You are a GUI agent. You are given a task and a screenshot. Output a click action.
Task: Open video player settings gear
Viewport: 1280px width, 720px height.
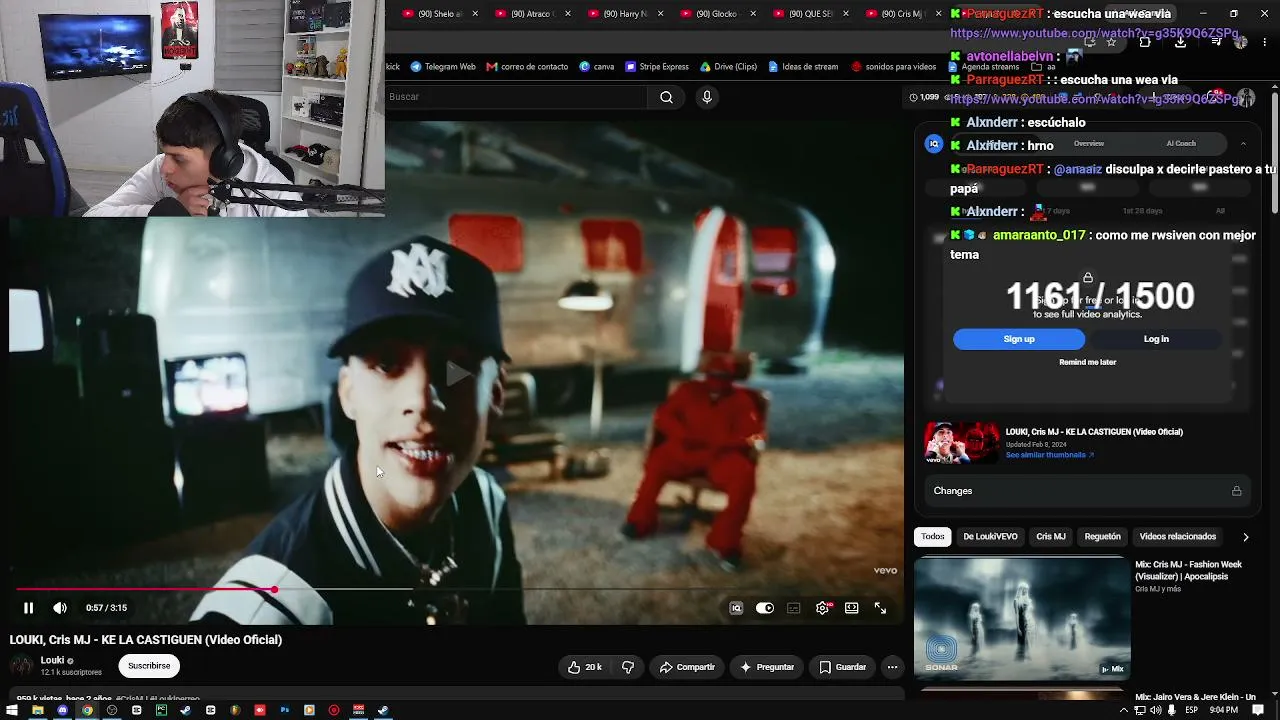[x=822, y=608]
